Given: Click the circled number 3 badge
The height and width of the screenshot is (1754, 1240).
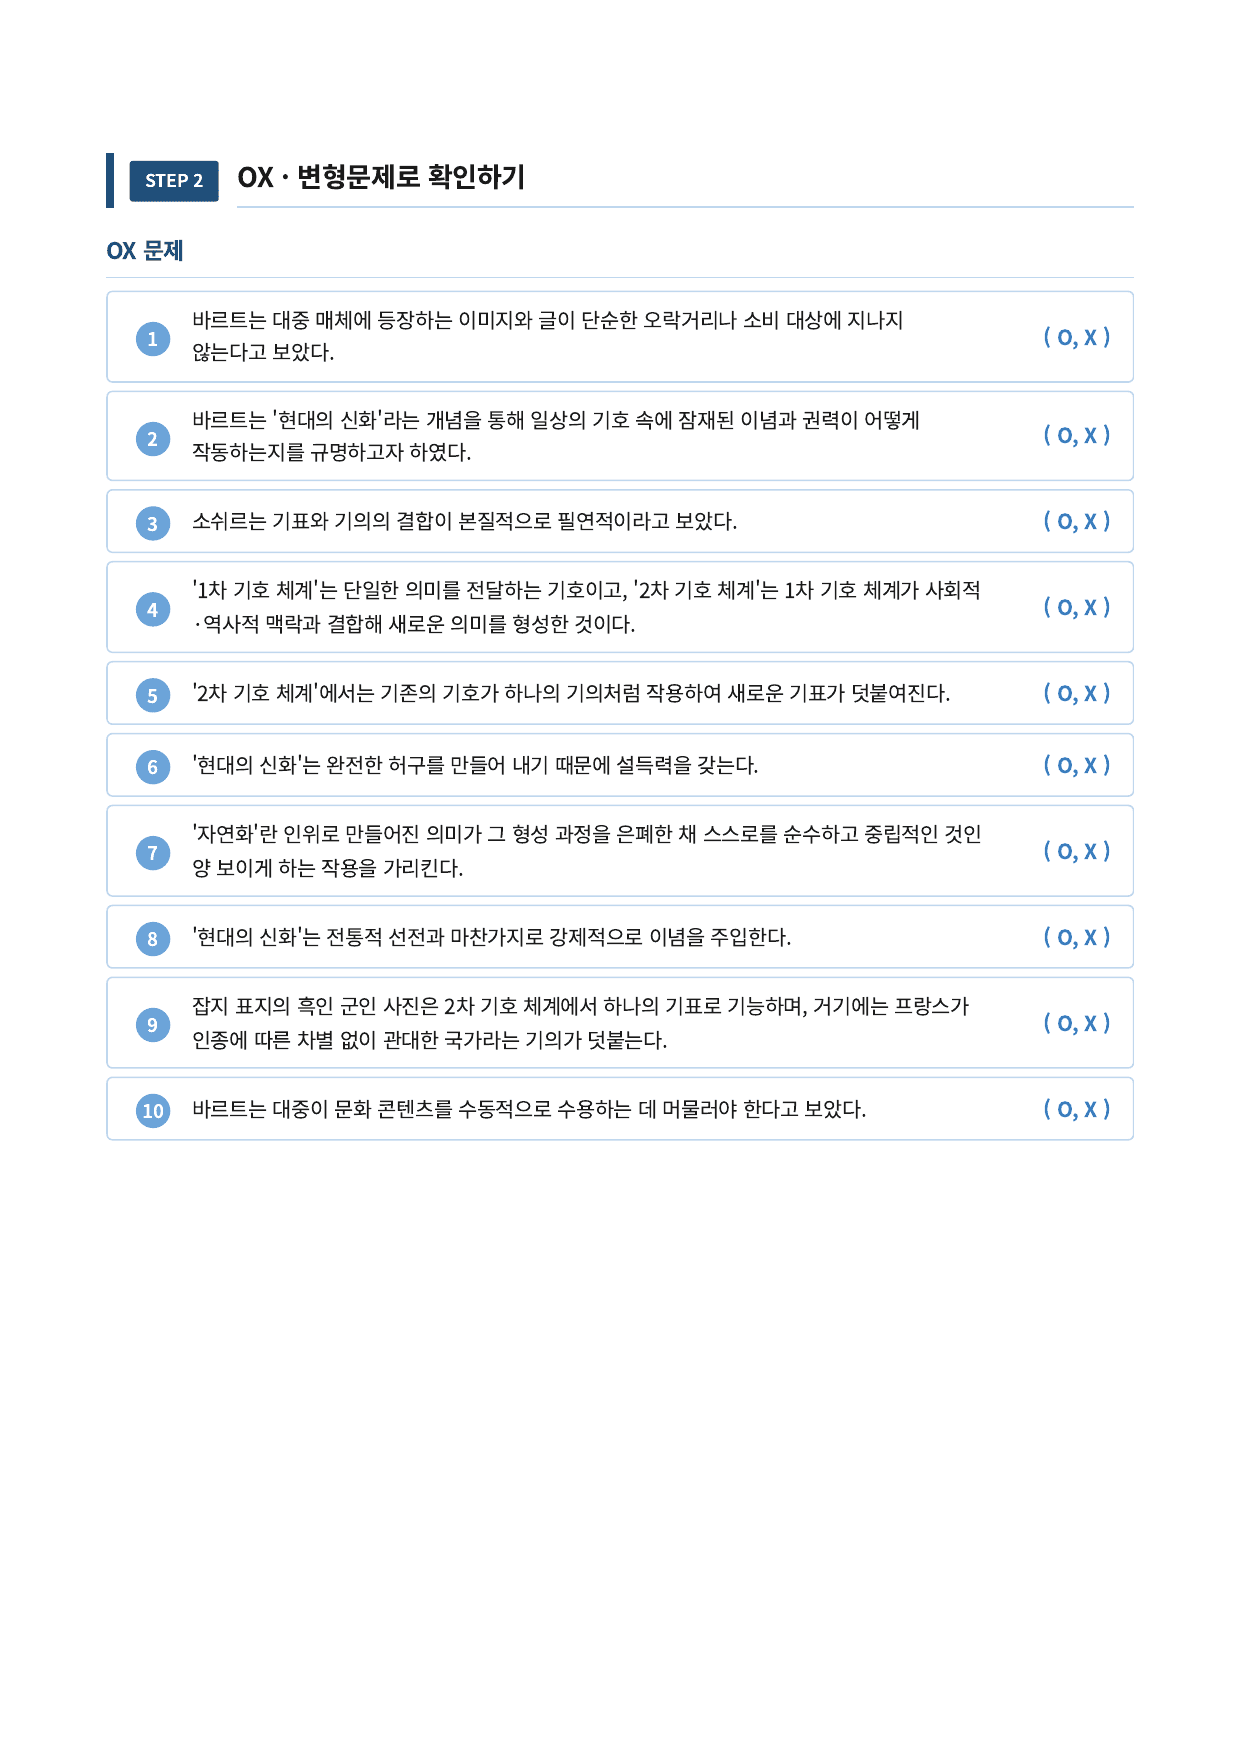Looking at the screenshot, I should [153, 523].
